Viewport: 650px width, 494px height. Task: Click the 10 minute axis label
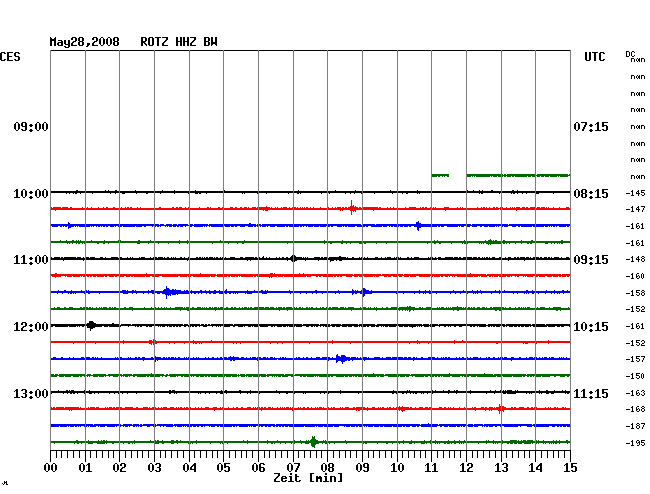[397, 468]
